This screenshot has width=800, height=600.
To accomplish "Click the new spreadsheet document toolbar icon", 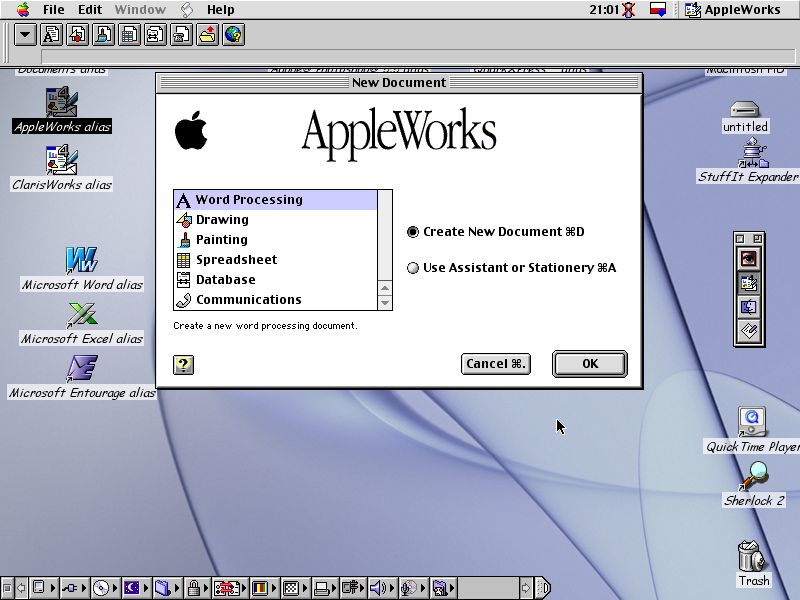I will tap(130, 35).
